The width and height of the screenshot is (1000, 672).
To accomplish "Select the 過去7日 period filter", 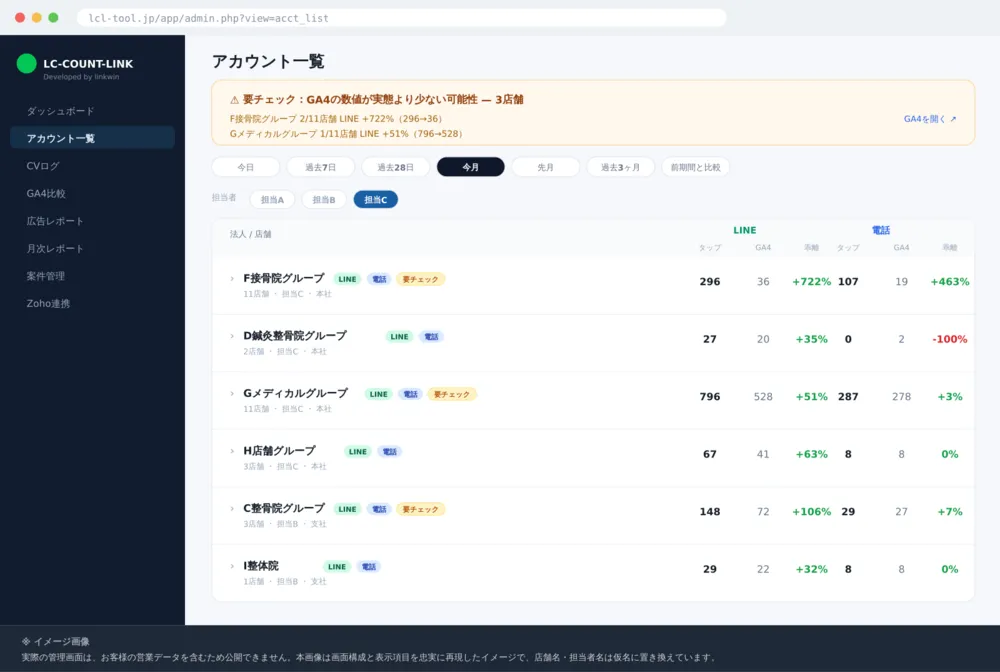I will 320,167.
